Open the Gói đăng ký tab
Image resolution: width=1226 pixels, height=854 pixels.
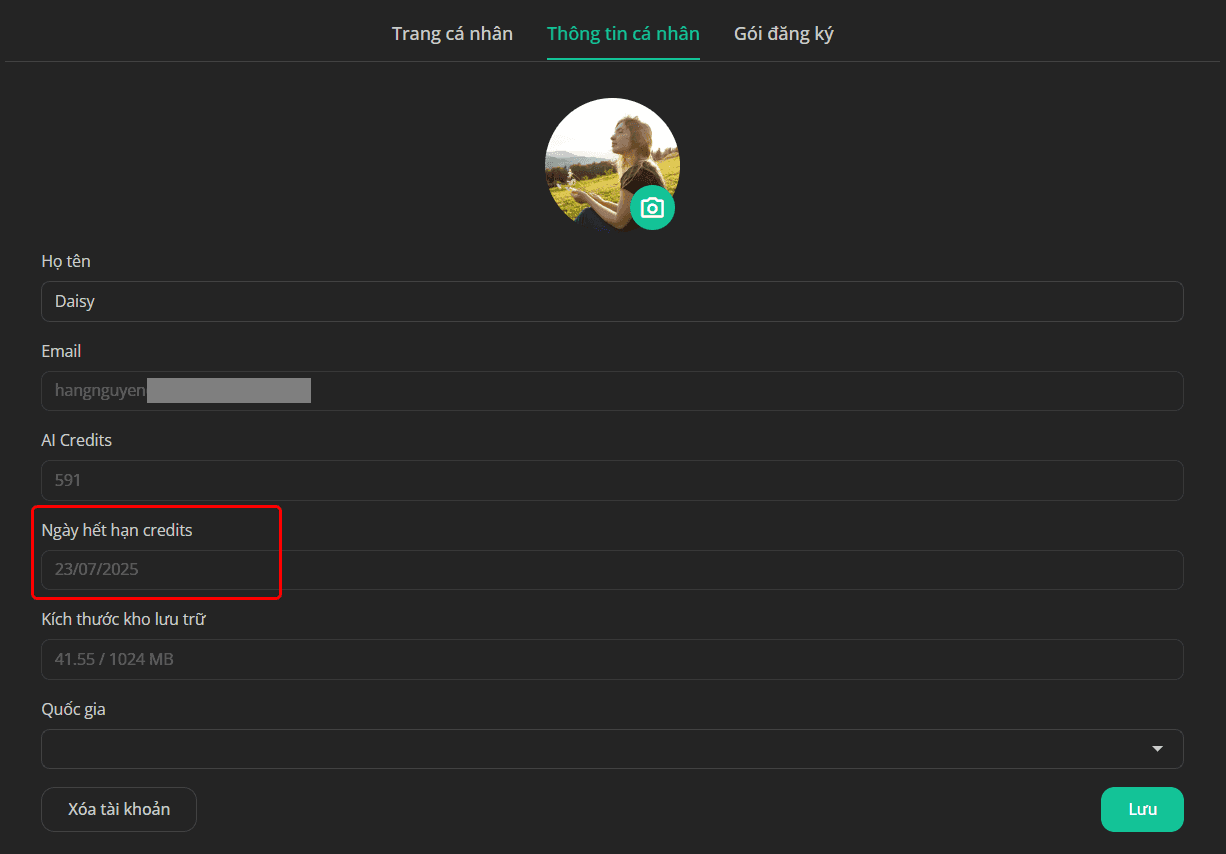[x=784, y=34]
